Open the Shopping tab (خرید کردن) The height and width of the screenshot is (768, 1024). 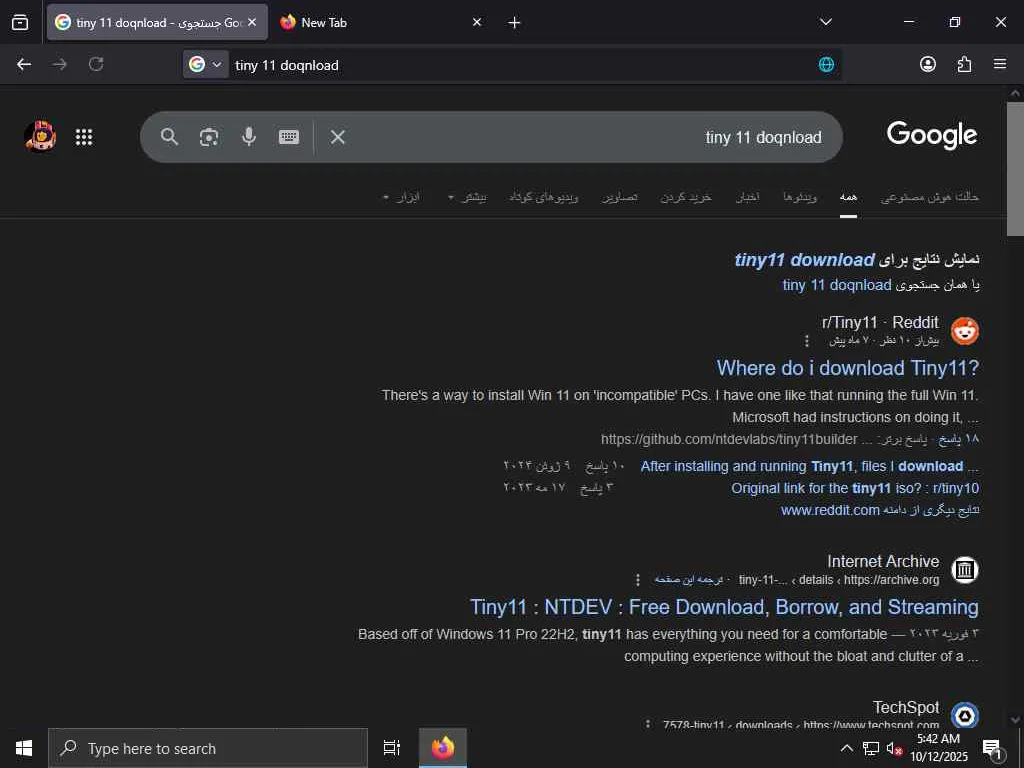[x=686, y=197]
